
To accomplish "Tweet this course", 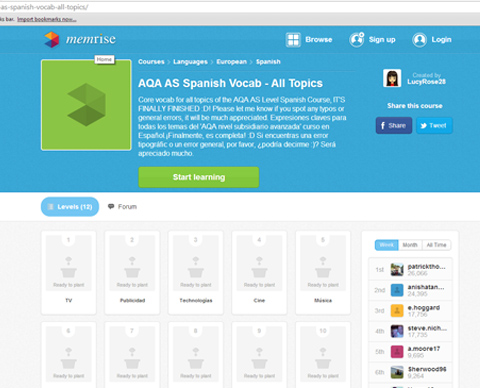I will click(434, 126).
